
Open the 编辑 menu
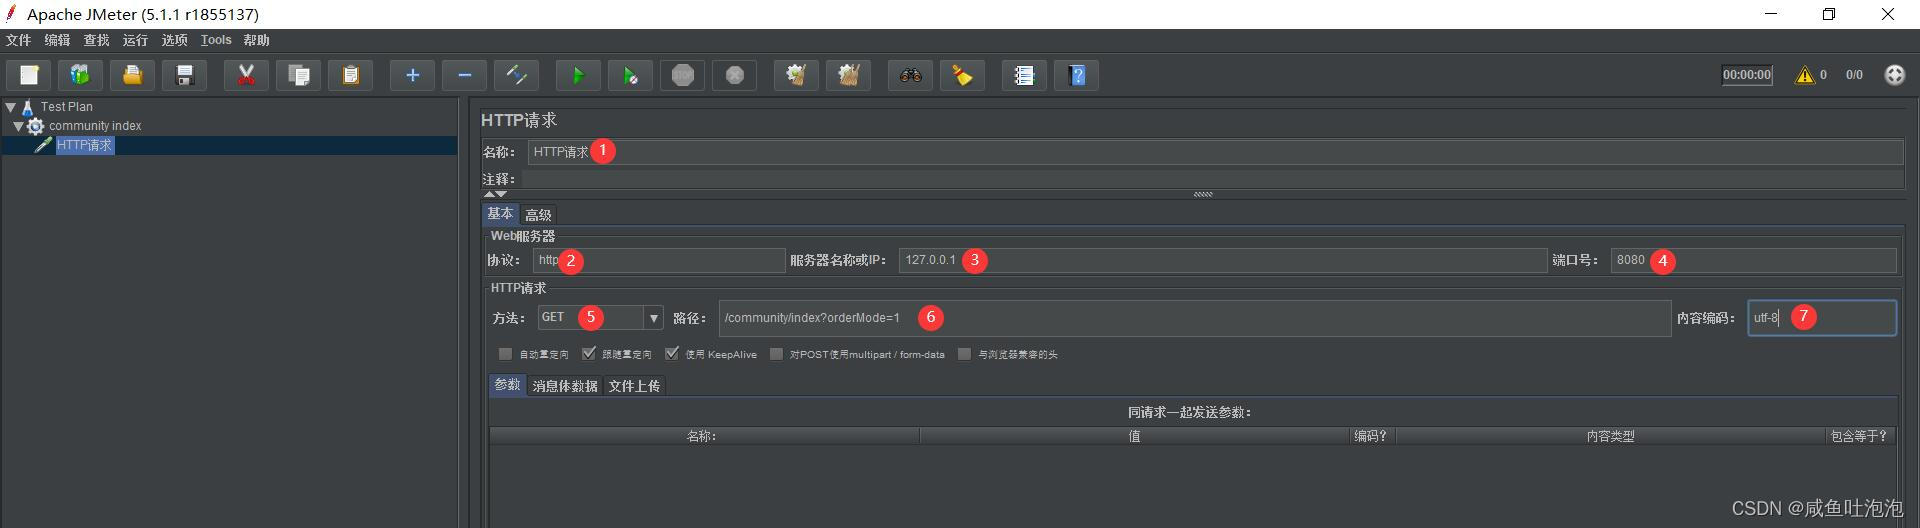pyautogui.click(x=57, y=40)
